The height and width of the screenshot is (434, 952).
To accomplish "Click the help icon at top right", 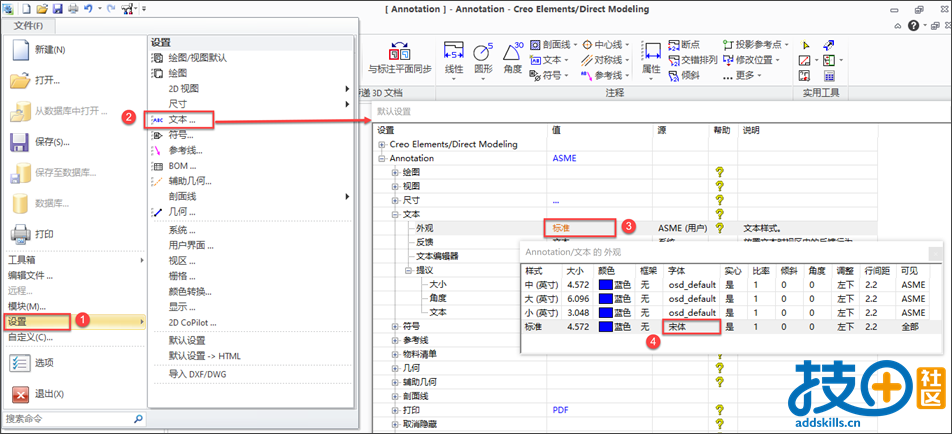I will pyautogui.click(x=913, y=25).
